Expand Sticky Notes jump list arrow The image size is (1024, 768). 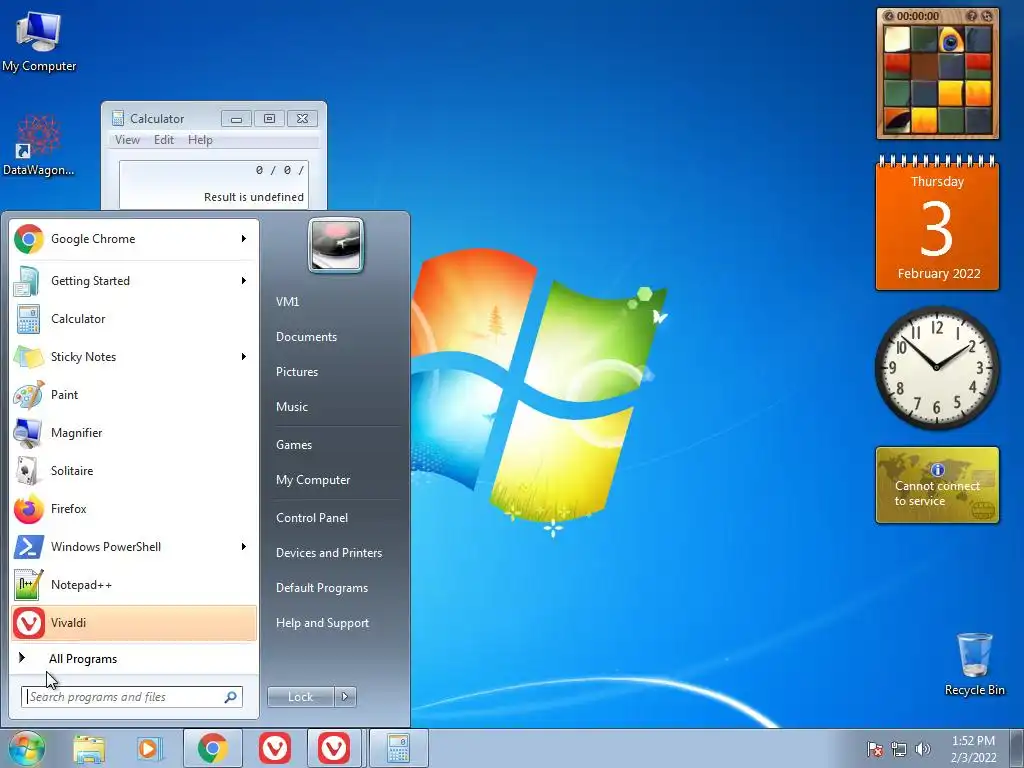pos(244,357)
